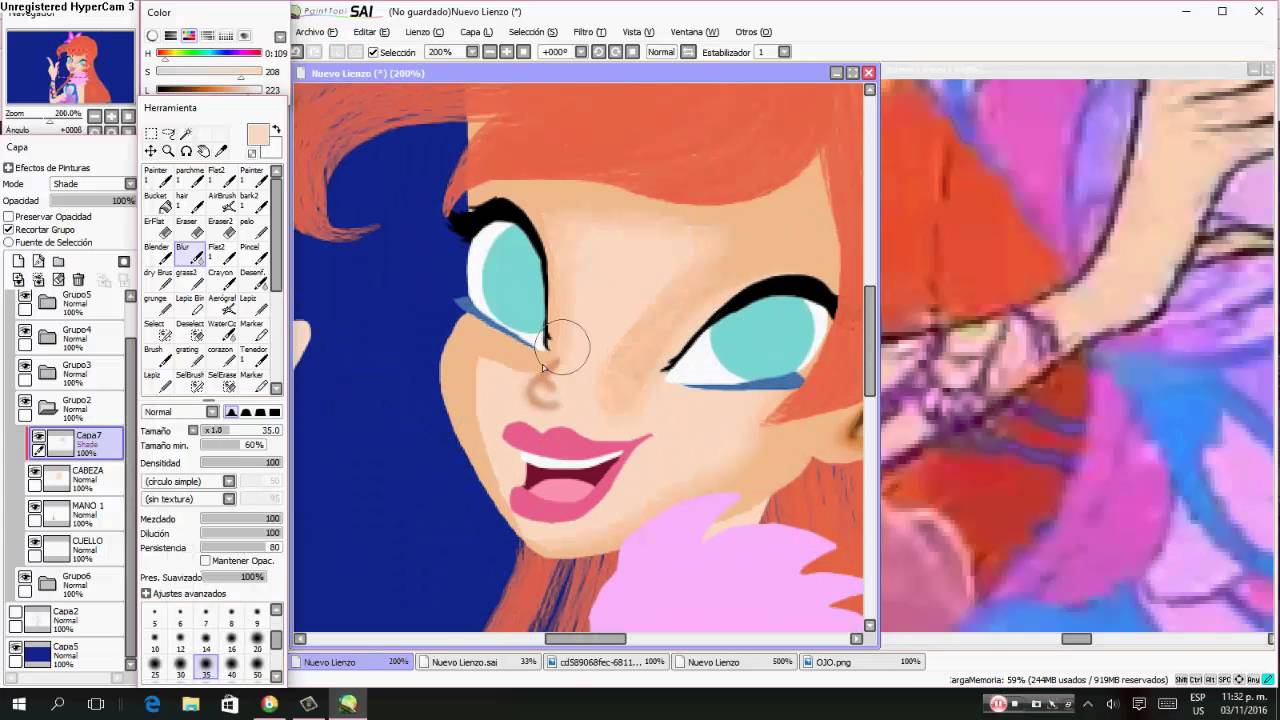Uncheck Recortar Grupo checkbox
The height and width of the screenshot is (720, 1280).
point(9,230)
